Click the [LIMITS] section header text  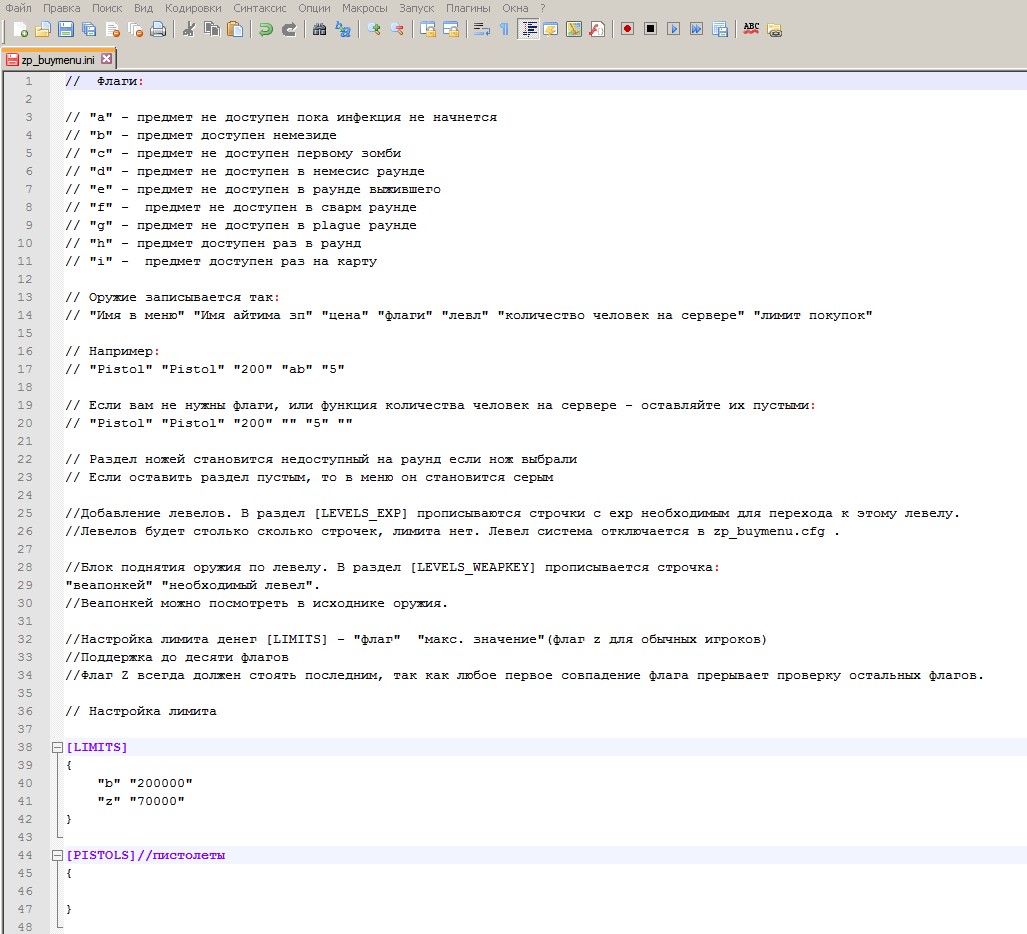tap(97, 747)
